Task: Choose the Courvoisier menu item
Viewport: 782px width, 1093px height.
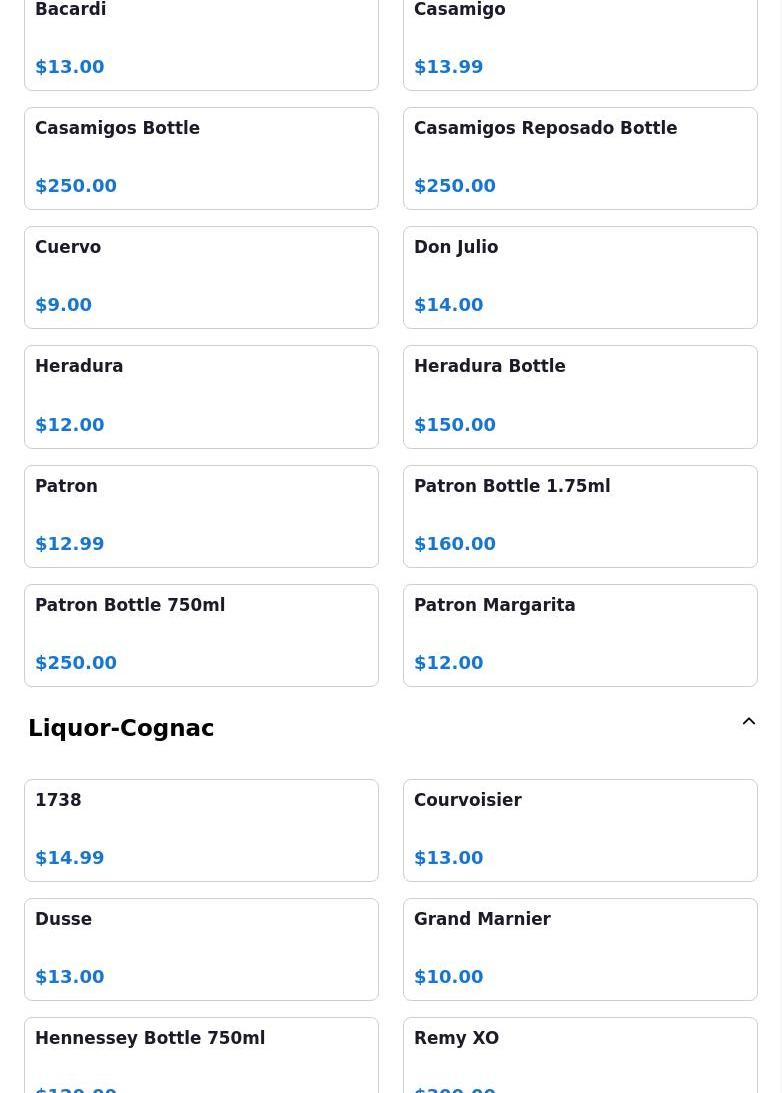Action: [580, 830]
